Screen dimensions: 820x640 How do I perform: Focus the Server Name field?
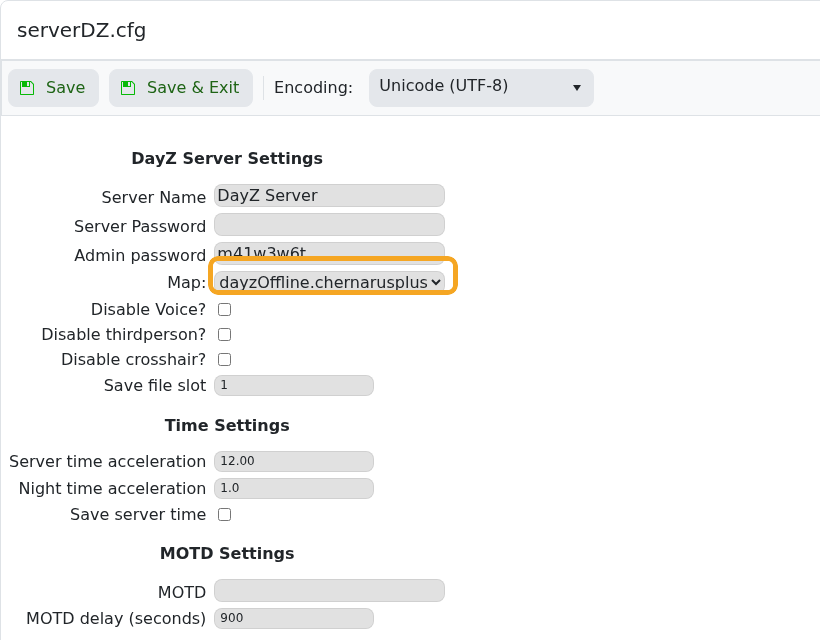click(329, 196)
